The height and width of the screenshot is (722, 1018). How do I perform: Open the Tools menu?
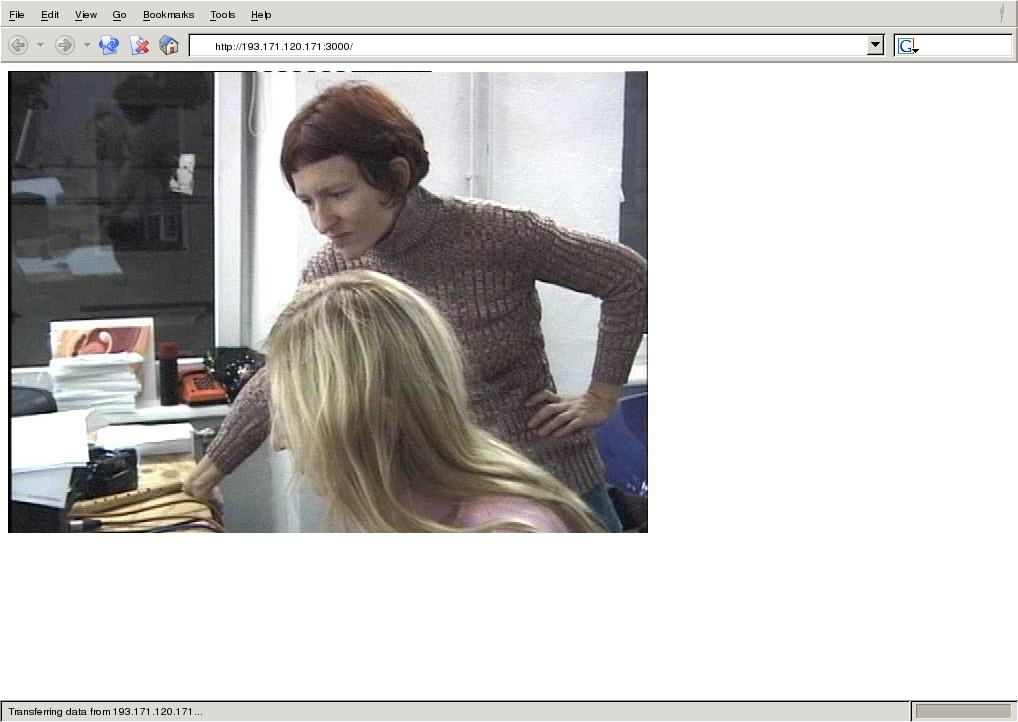point(223,14)
